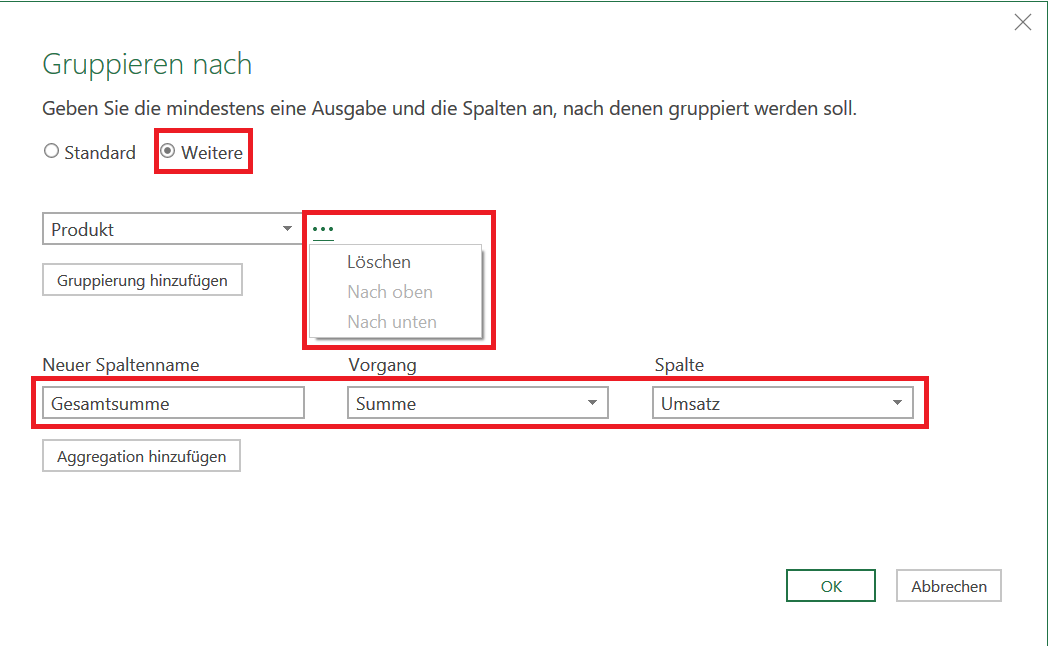1048x646 pixels.
Task: Click the Neuer Spaltenname label
Action: tap(121, 365)
